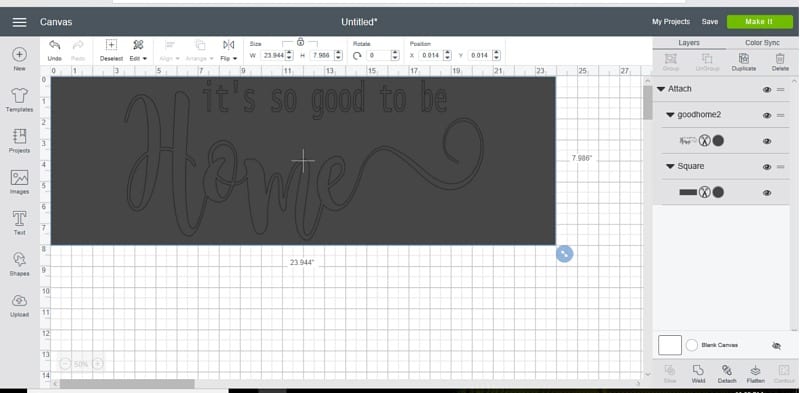The width and height of the screenshot is (800, 393).
Task: Switch to the Color Sync tab
Action: [x=762, y=43]
